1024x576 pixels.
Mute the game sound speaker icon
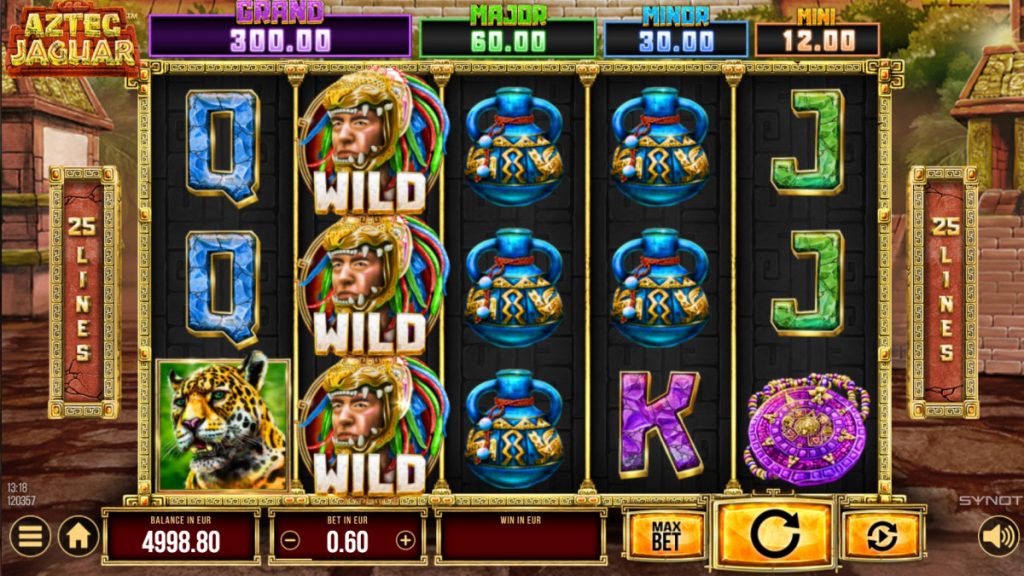[999, 536]
